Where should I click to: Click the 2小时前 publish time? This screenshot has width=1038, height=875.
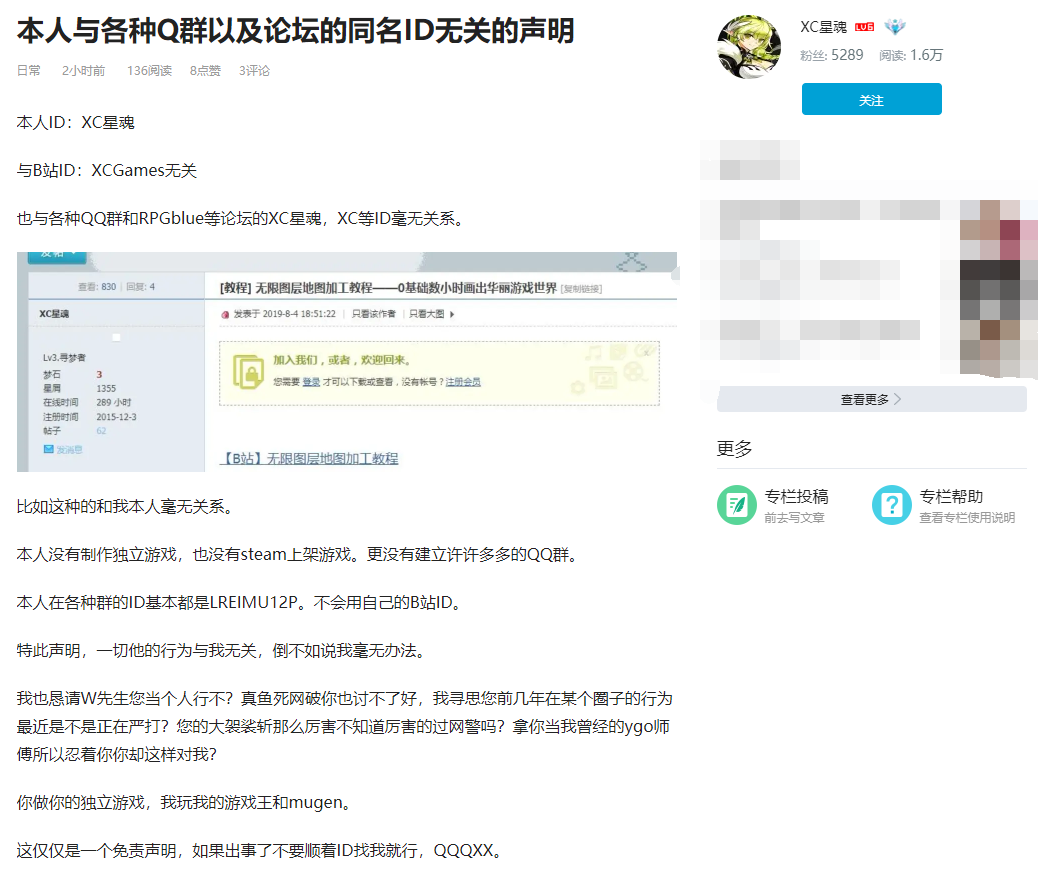tap(83, 71)
